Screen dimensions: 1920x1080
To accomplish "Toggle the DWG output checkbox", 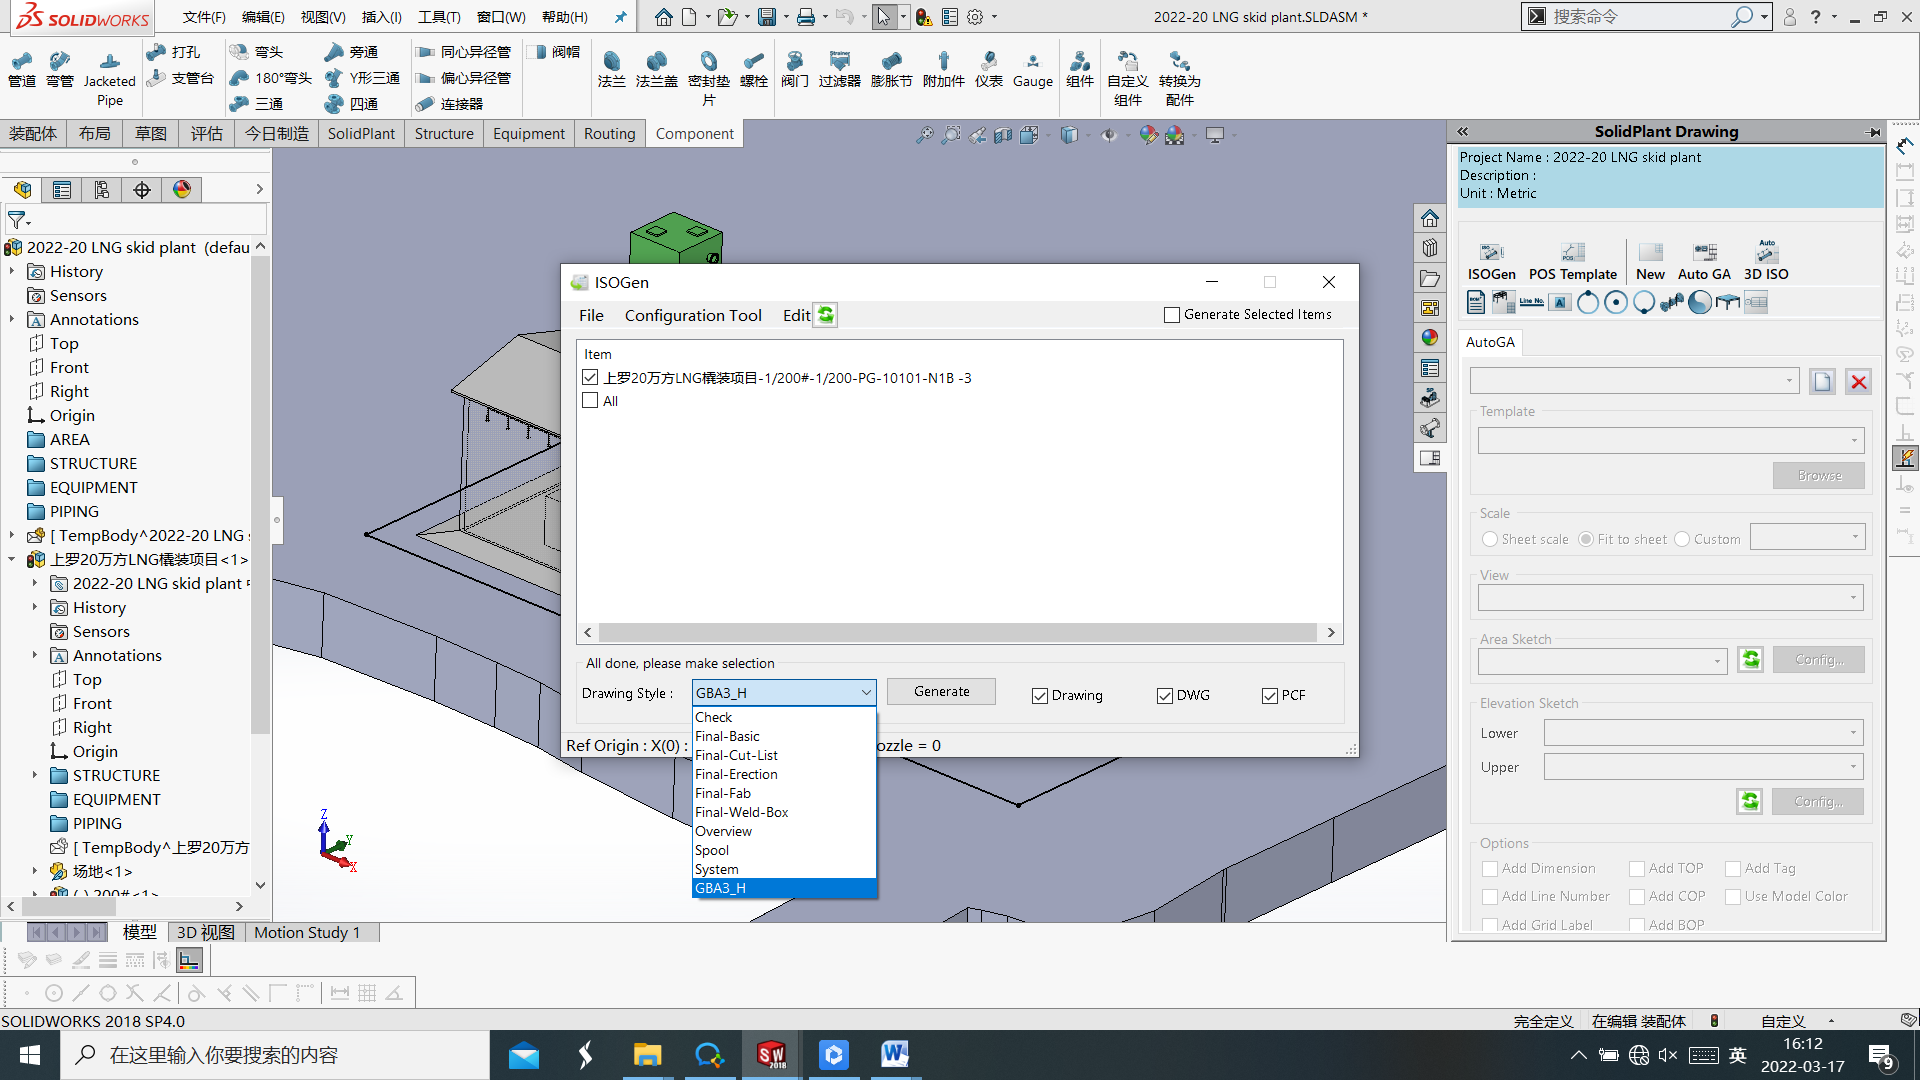I will [x=1165, y=695].
